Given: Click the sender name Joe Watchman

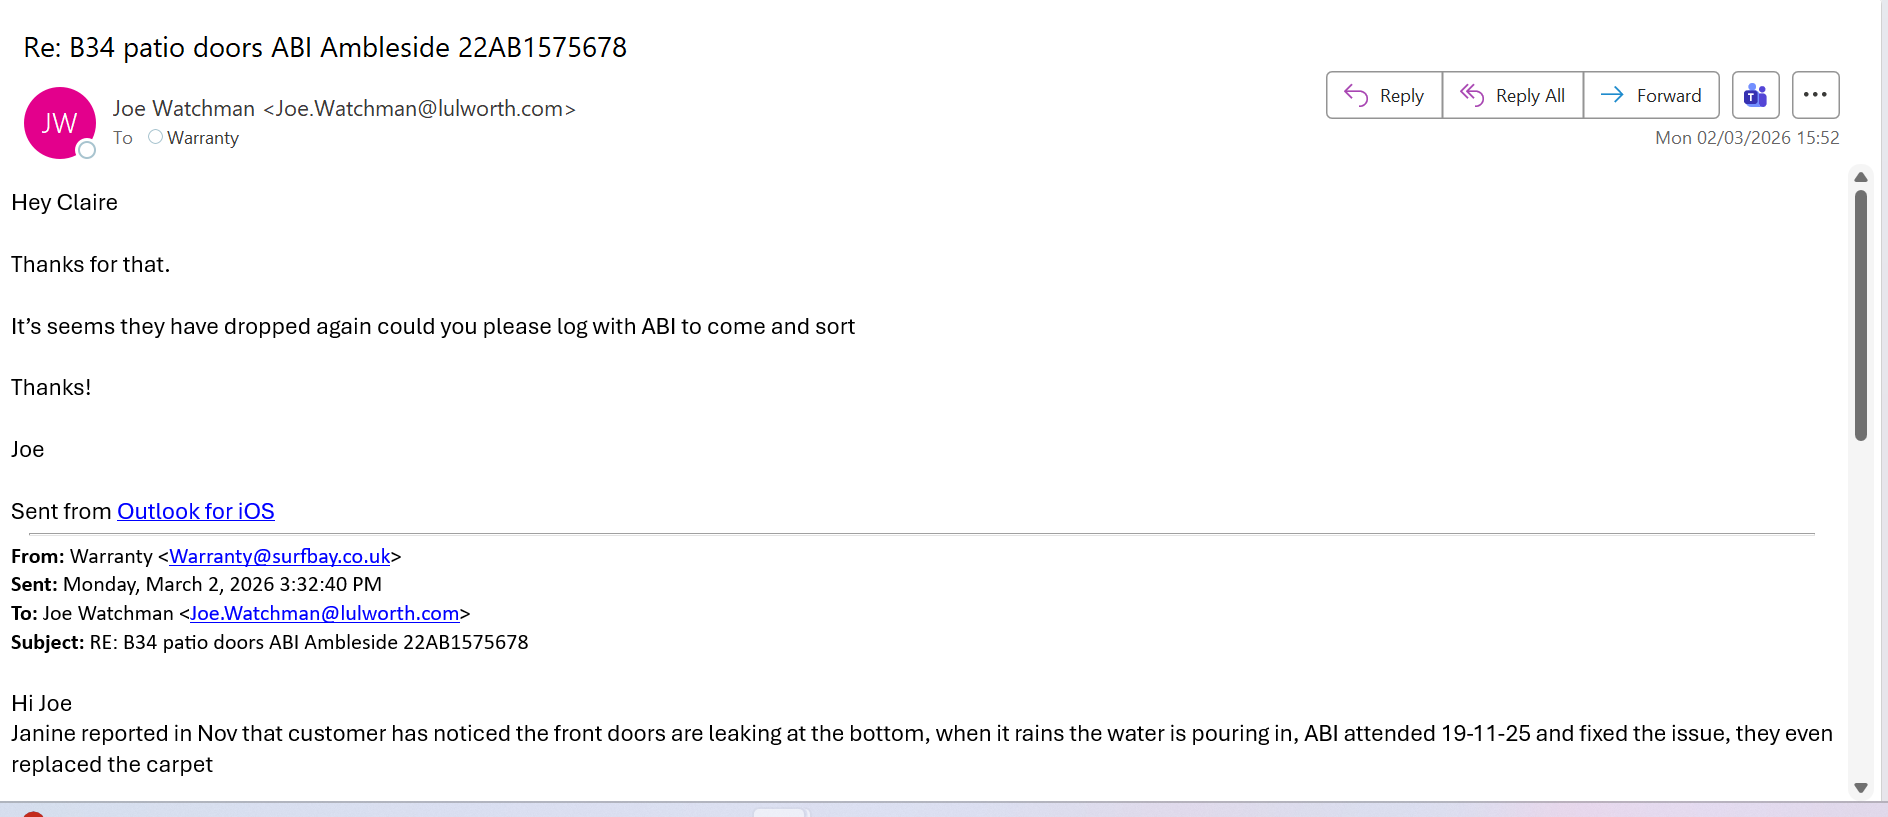Looking at the screenshot, I should tap(184, 108).
